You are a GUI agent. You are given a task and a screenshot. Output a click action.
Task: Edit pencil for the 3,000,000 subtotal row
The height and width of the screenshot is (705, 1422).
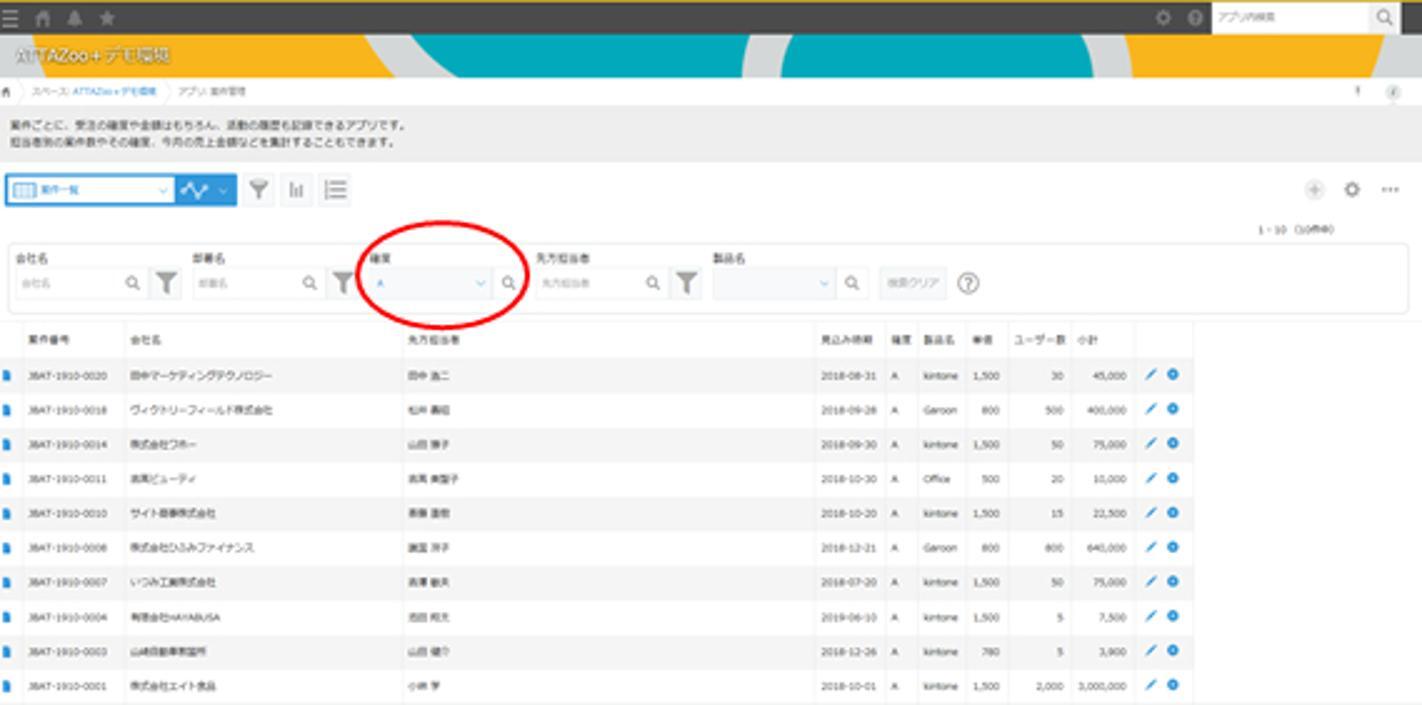click(x=1150, y=685)
